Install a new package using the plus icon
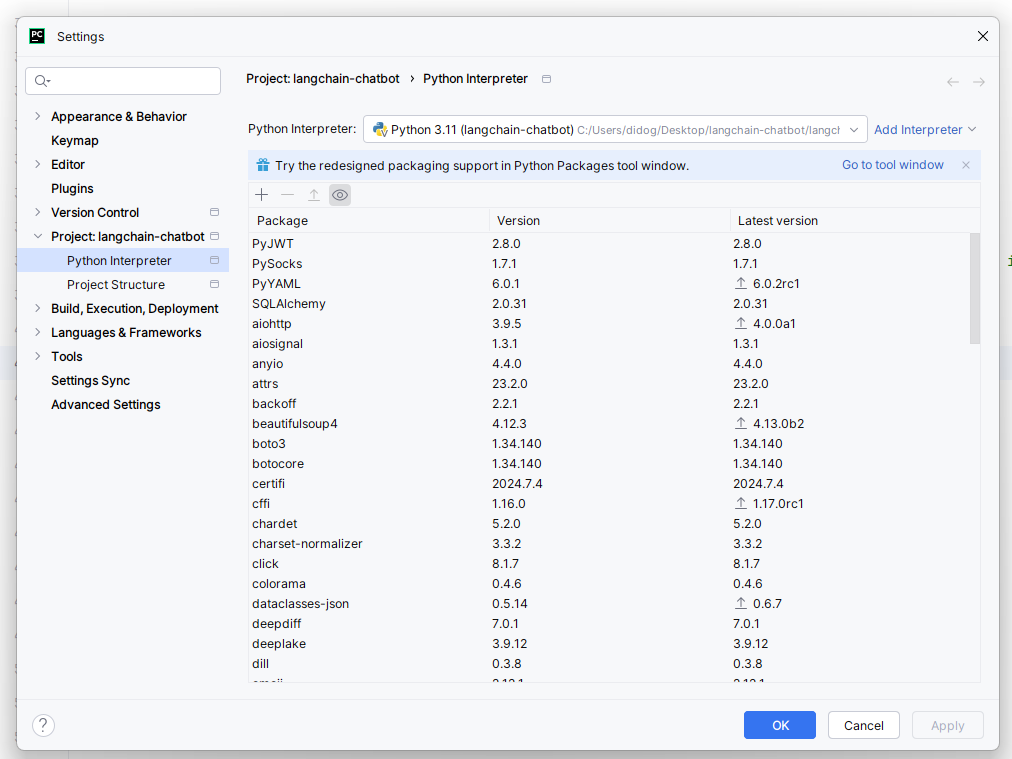This screenshot has height=759, width=1012. (261, 194)
